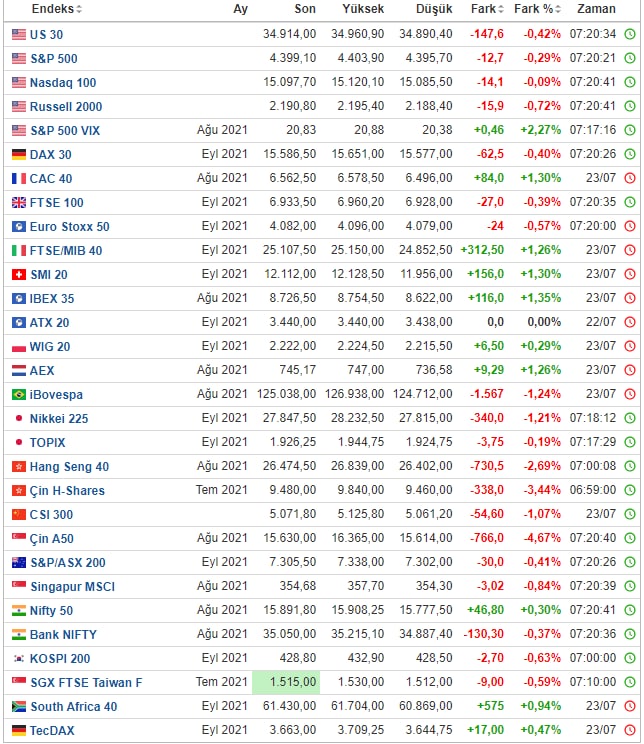Click the Italian flag beside FTSE/MIB 40

point(19,251)
